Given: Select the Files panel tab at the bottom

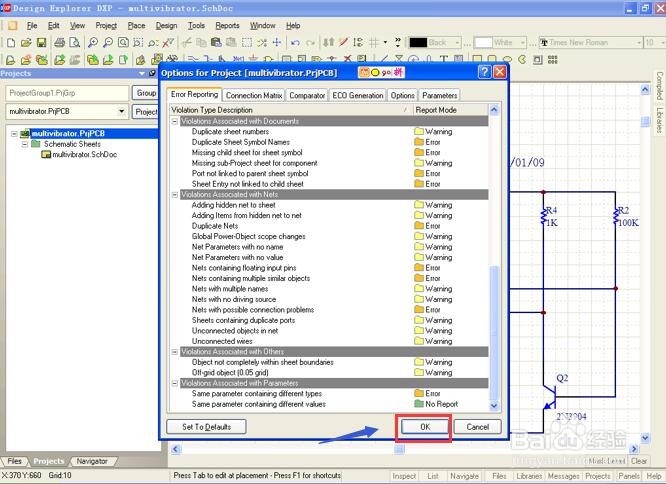Looking at the screenshot, I should point(14,461).
